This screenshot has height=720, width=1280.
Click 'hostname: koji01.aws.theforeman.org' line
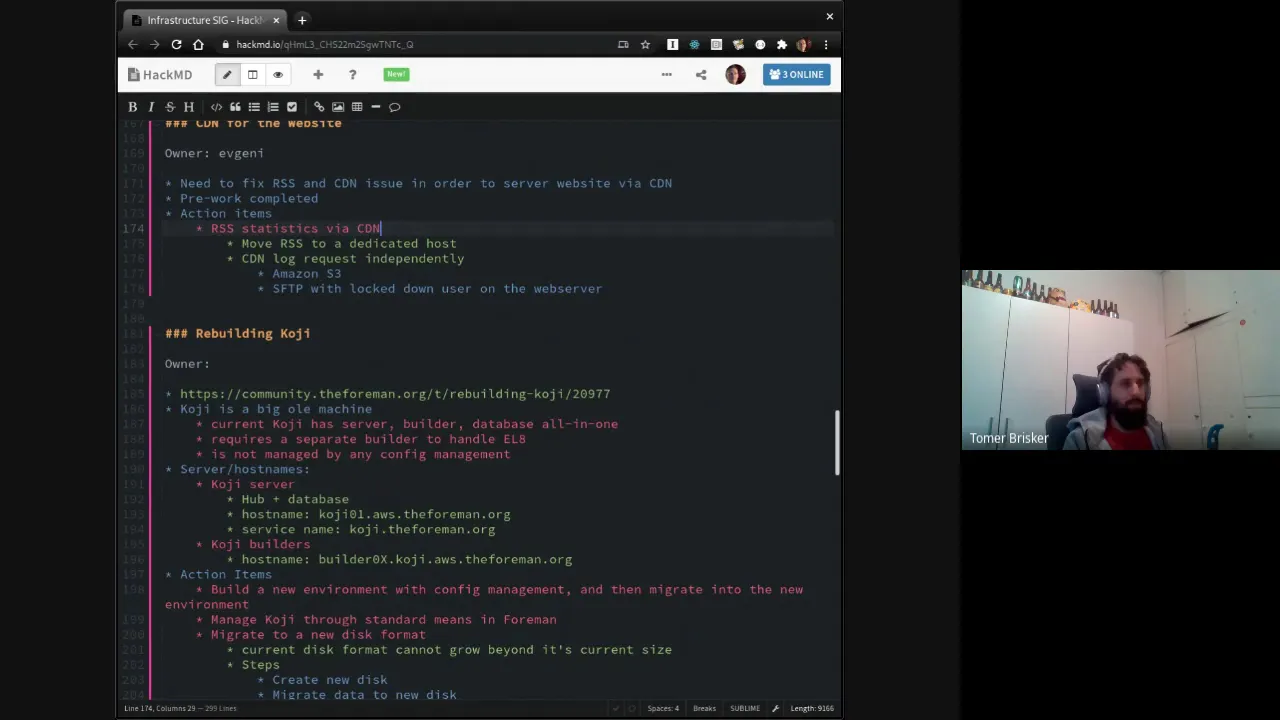(x=376, y=514)
